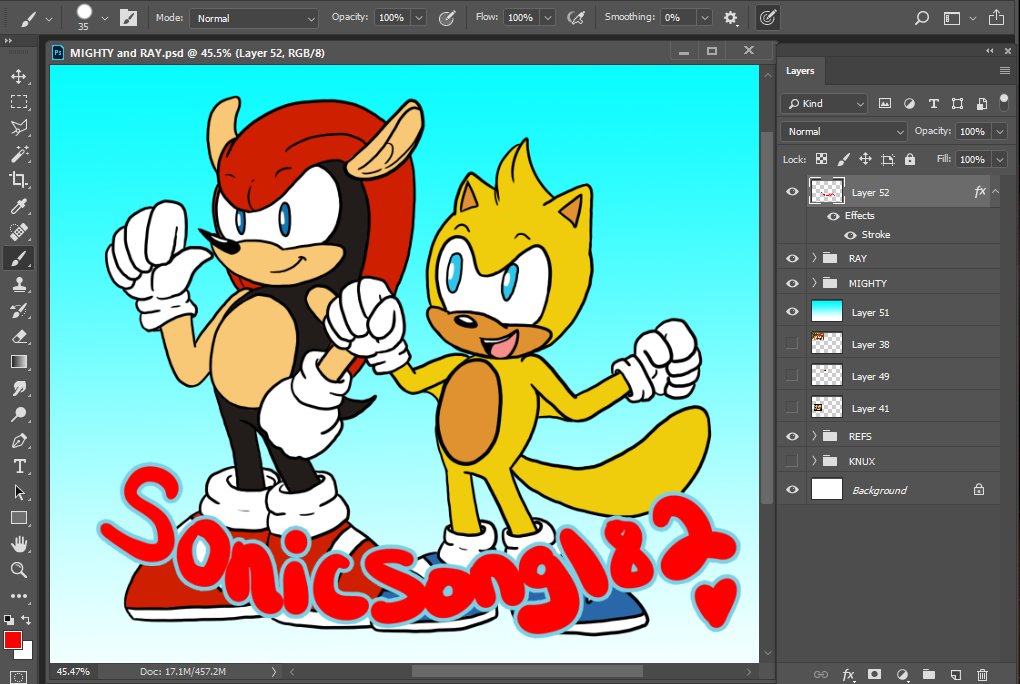Click the search icon in options bar
Viewport: 1020px width, 684px height.
pos(921,18)
